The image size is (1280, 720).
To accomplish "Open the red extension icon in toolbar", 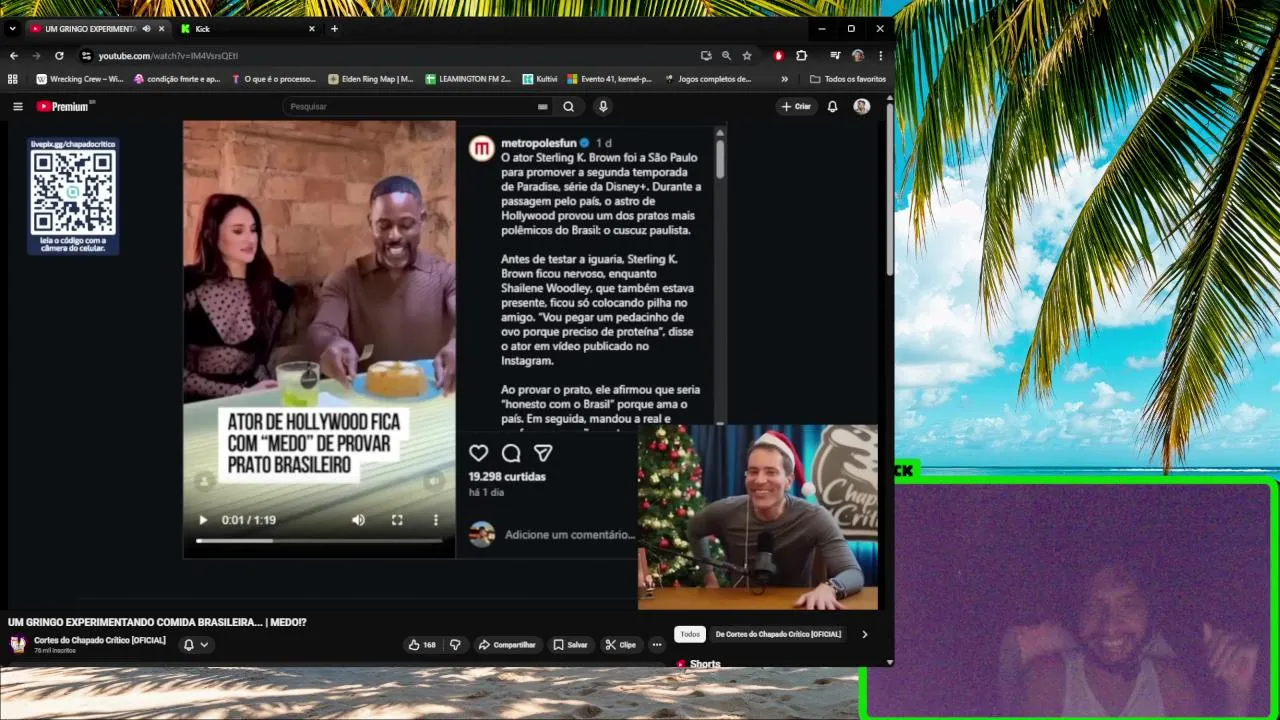I will (x=779, y=56).
